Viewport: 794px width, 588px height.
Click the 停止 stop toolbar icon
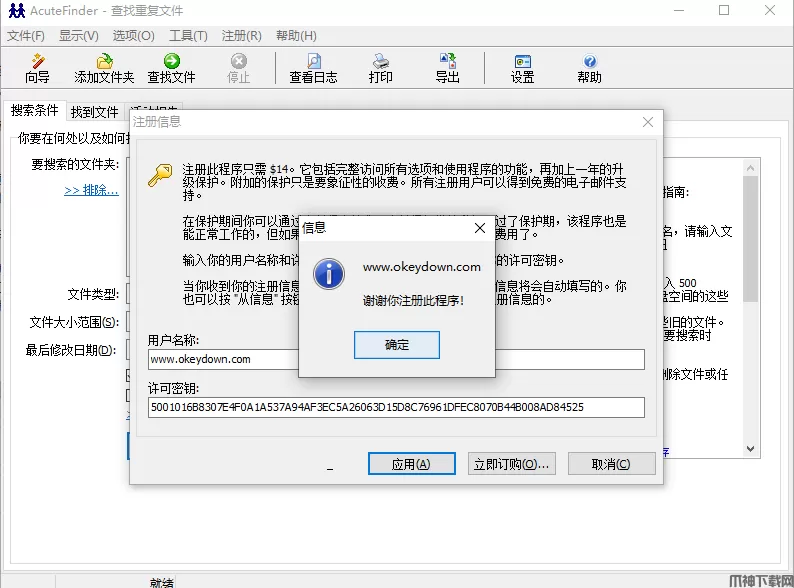pos(239,68)
